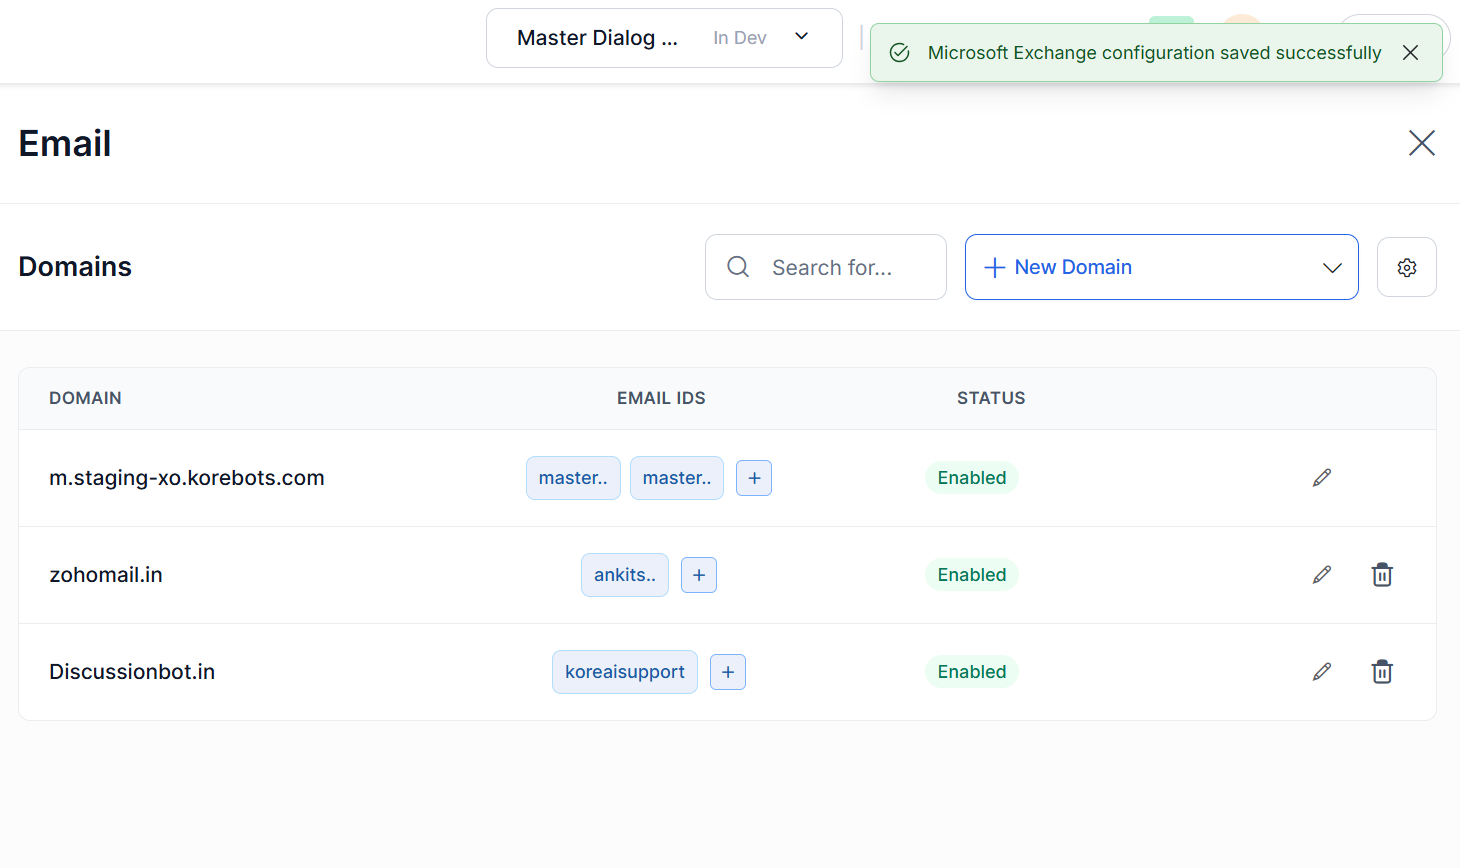1460x868 pixels.
Task: Select the koreaisupport email chip
Action: tap(624, 672)
